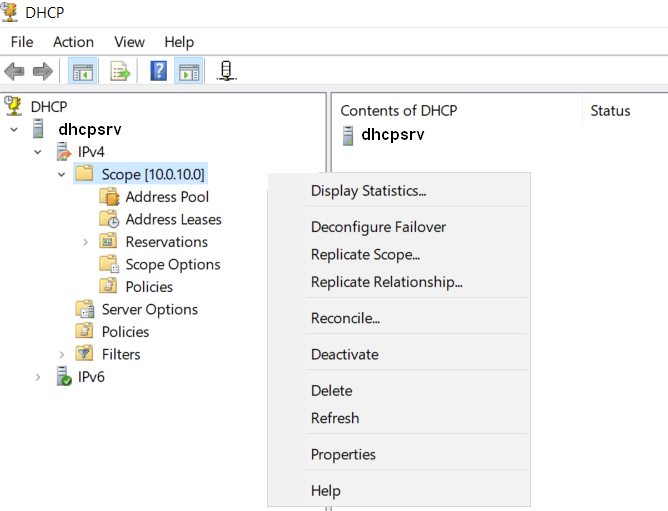Click the DHCP title bar app icon
The image size is (668, 511).
point(10,12)
